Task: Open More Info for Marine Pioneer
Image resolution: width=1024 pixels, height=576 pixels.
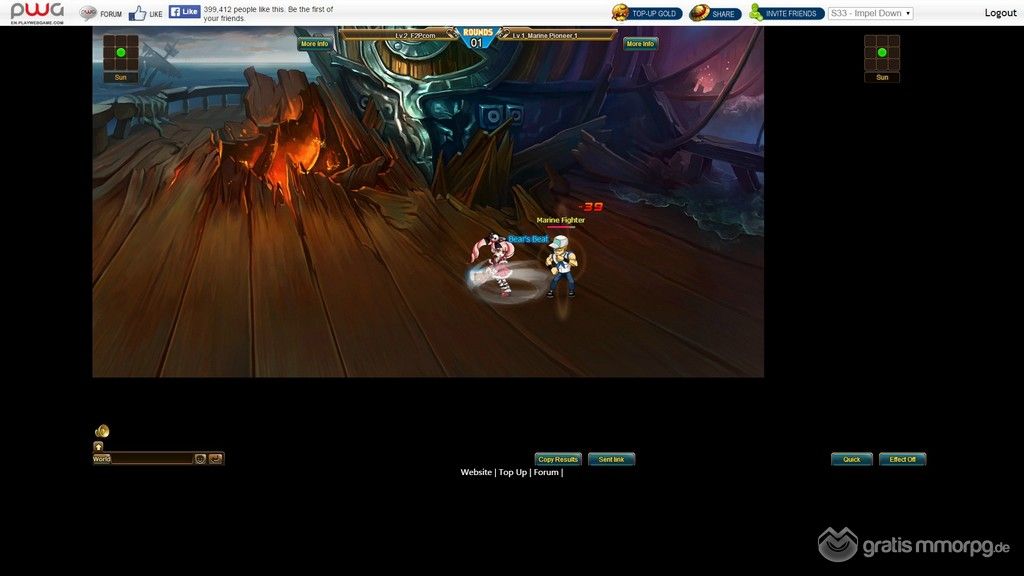Action: coord(640,44)
